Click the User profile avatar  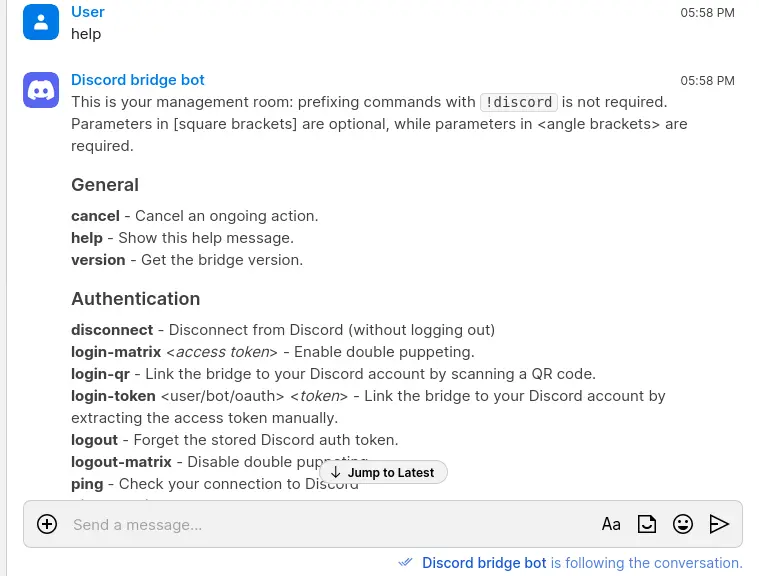tap(41, 22)
